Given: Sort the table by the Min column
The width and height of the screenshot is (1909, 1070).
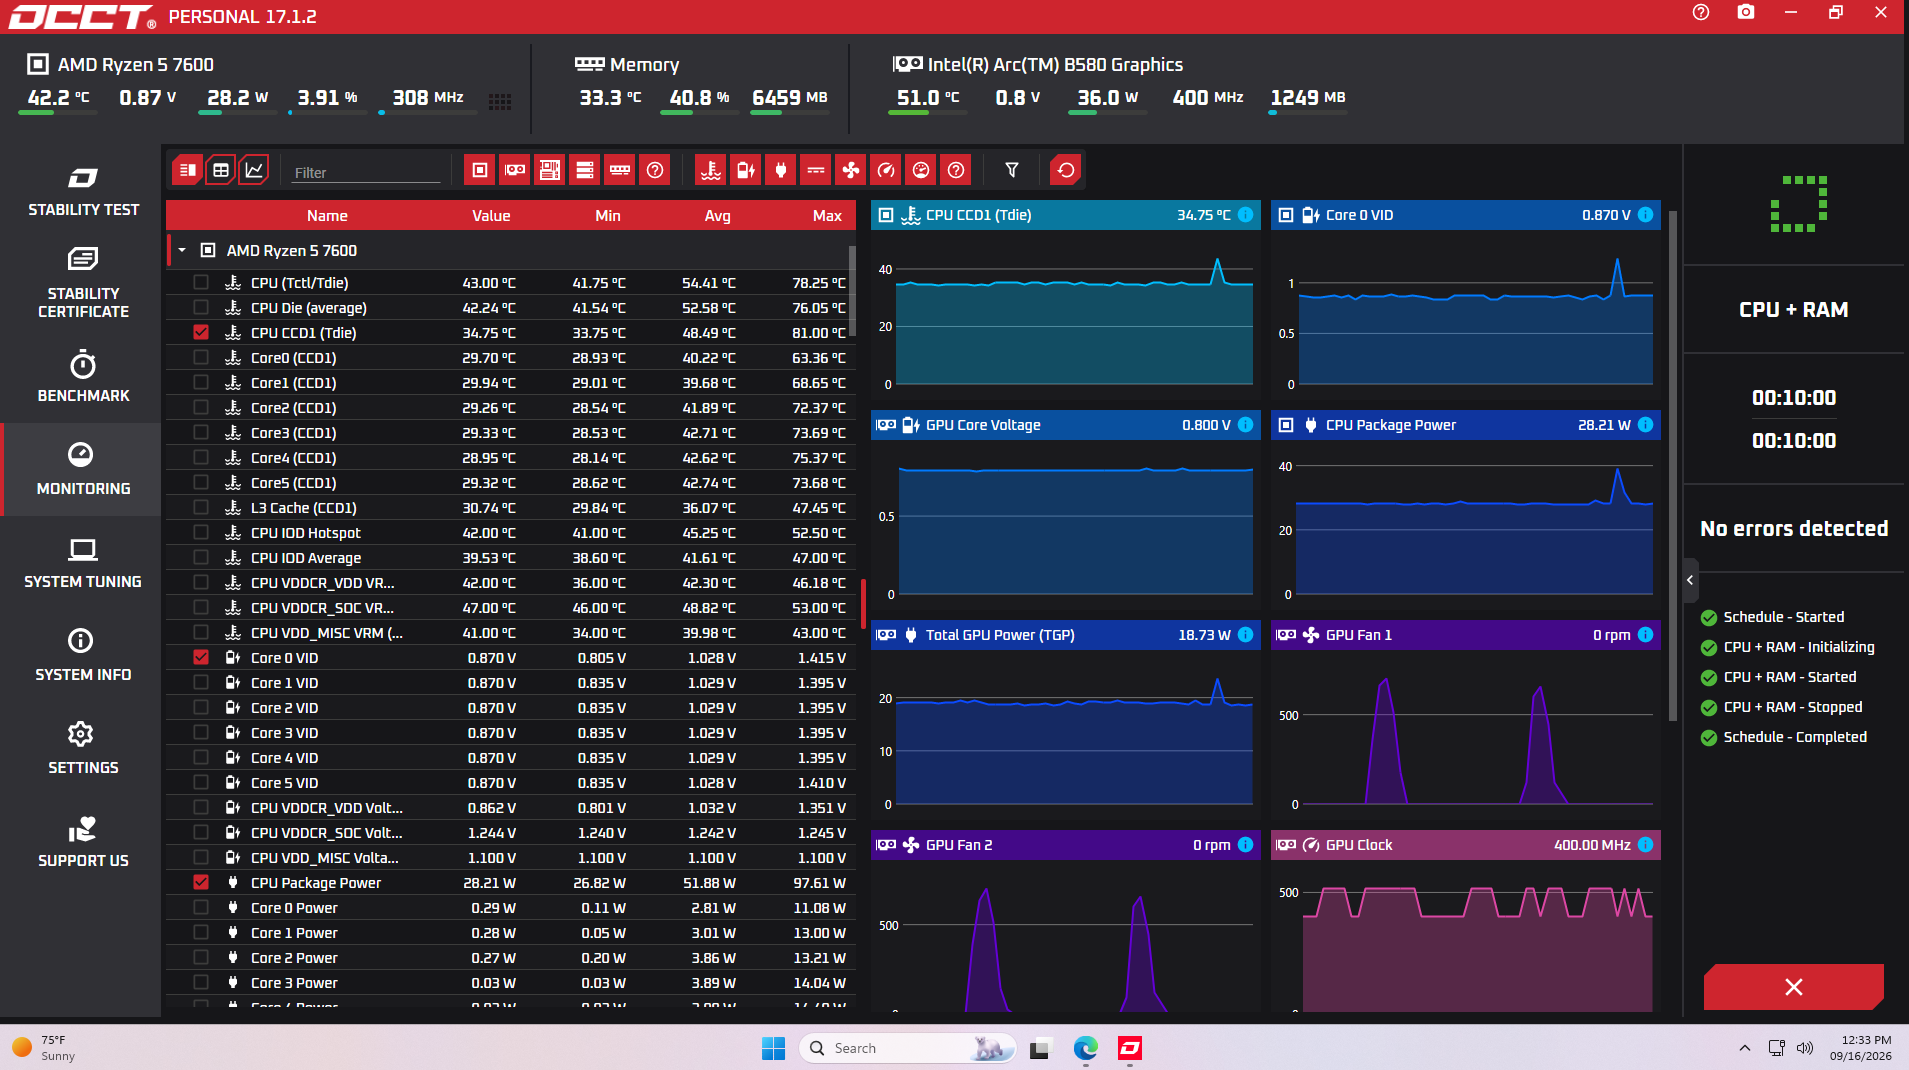Looking at the screenshot, I should coord(608,216).
